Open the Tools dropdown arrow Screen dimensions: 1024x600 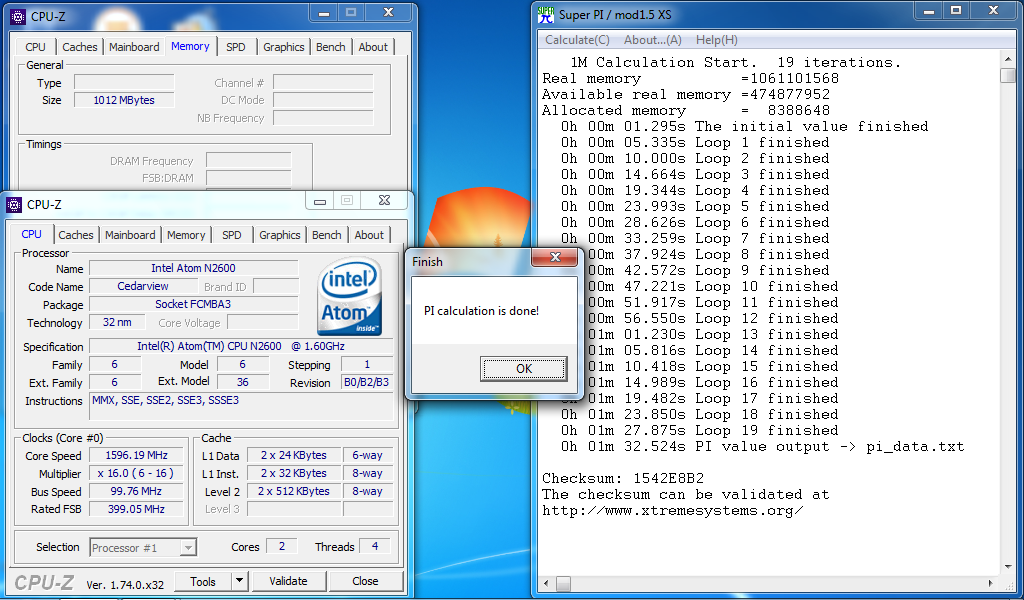pyautogui.click(x=240, y=581)
